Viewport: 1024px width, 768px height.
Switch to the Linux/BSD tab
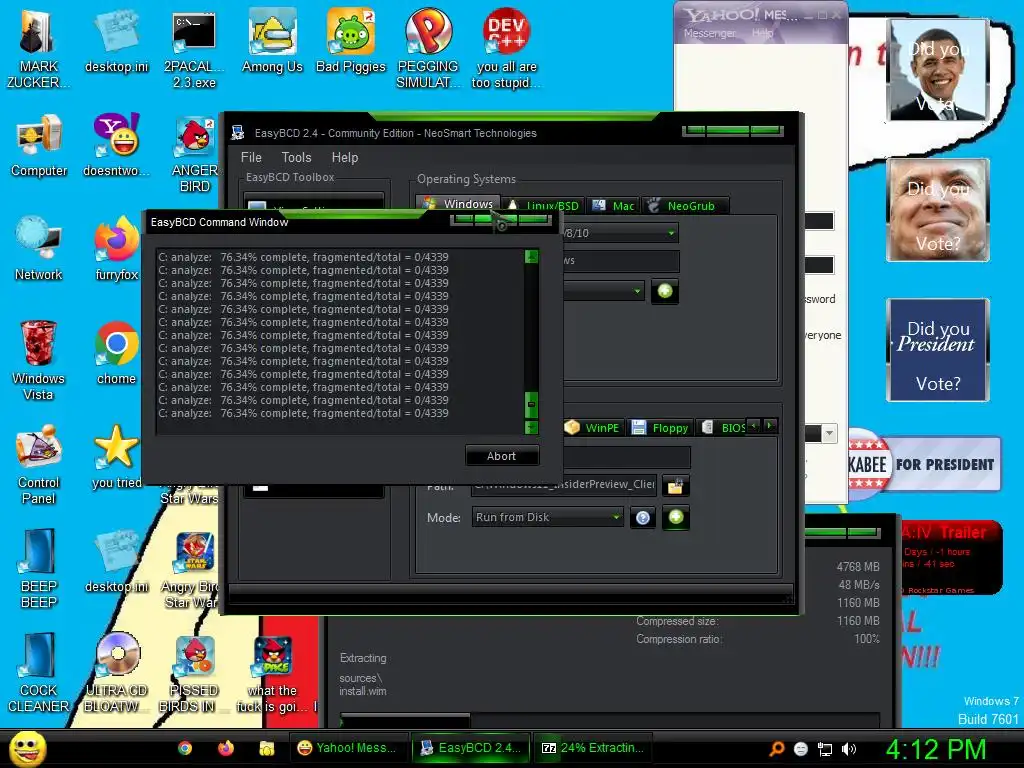pos(543,206)
